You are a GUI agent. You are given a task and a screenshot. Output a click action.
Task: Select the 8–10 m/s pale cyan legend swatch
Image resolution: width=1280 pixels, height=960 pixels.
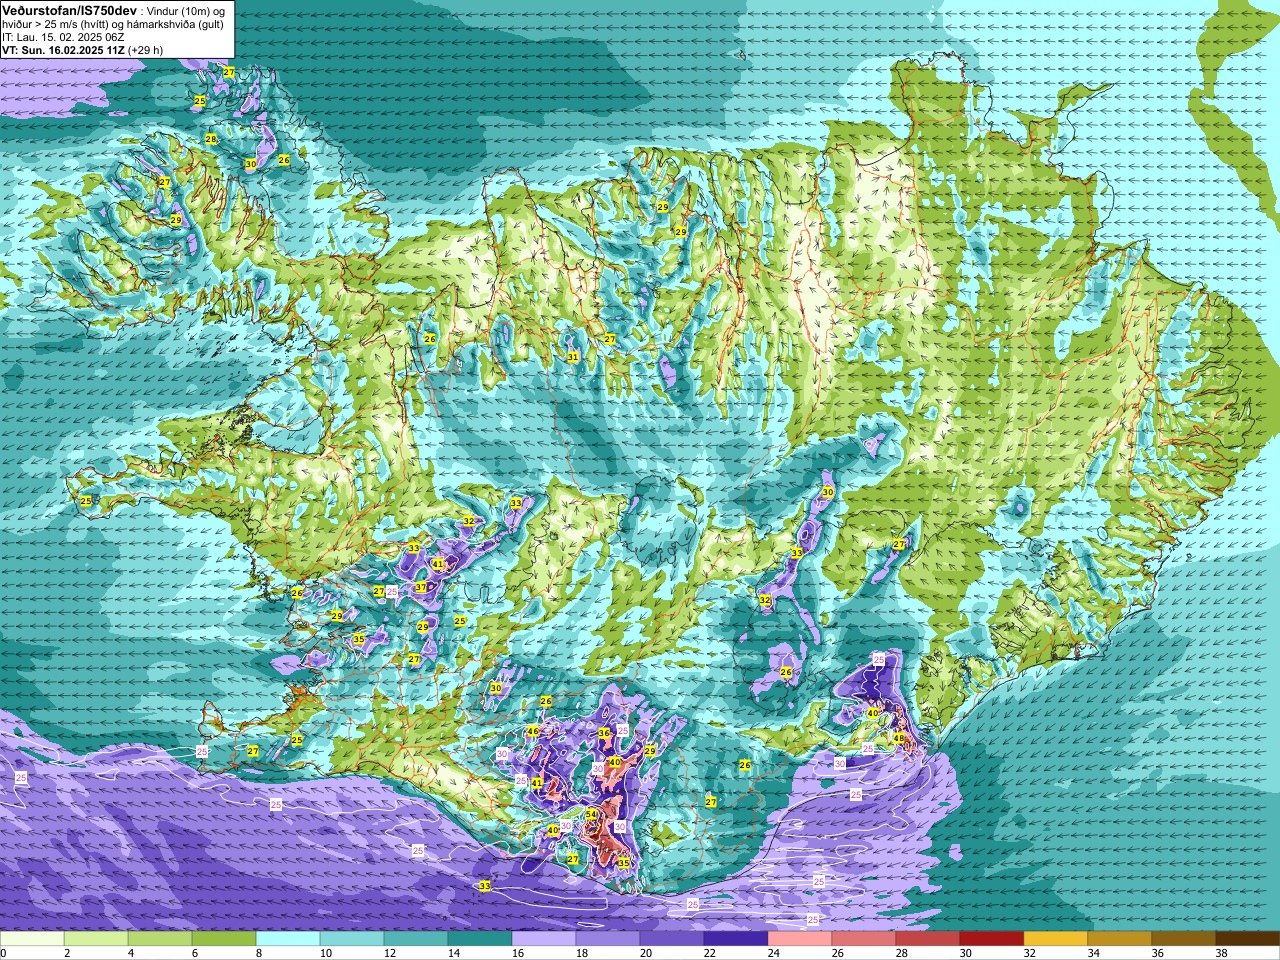pyautogui.click(x=288, y=939)
